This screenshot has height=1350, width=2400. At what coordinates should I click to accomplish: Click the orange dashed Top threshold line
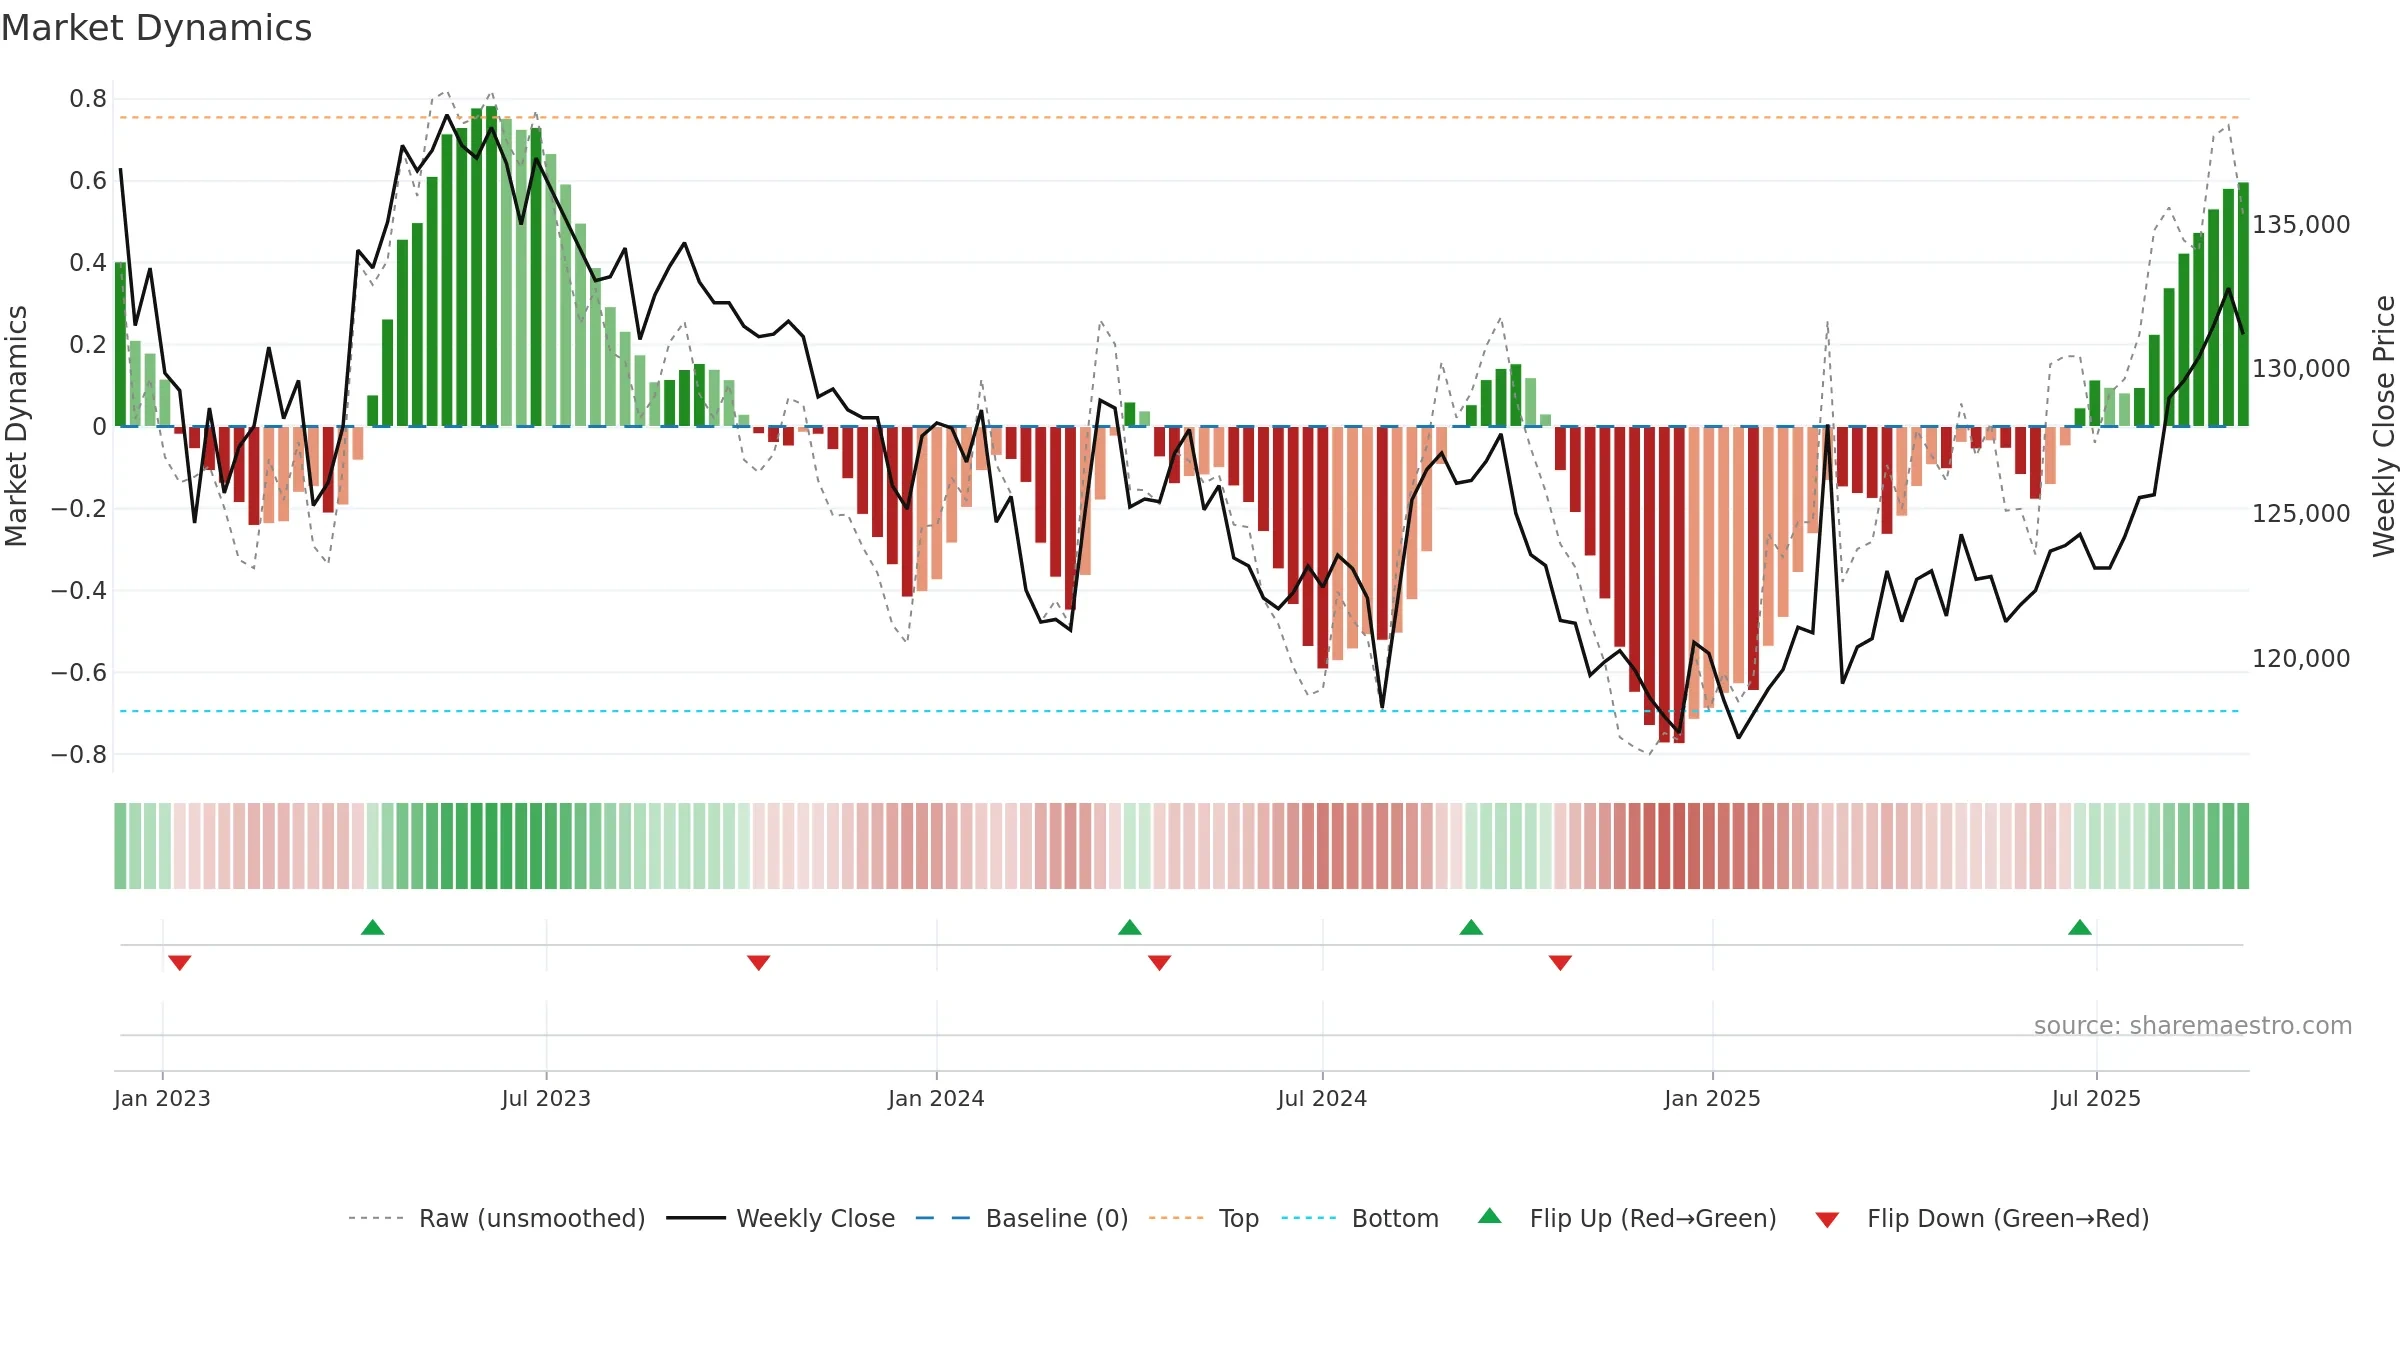tap(1180, 118)
